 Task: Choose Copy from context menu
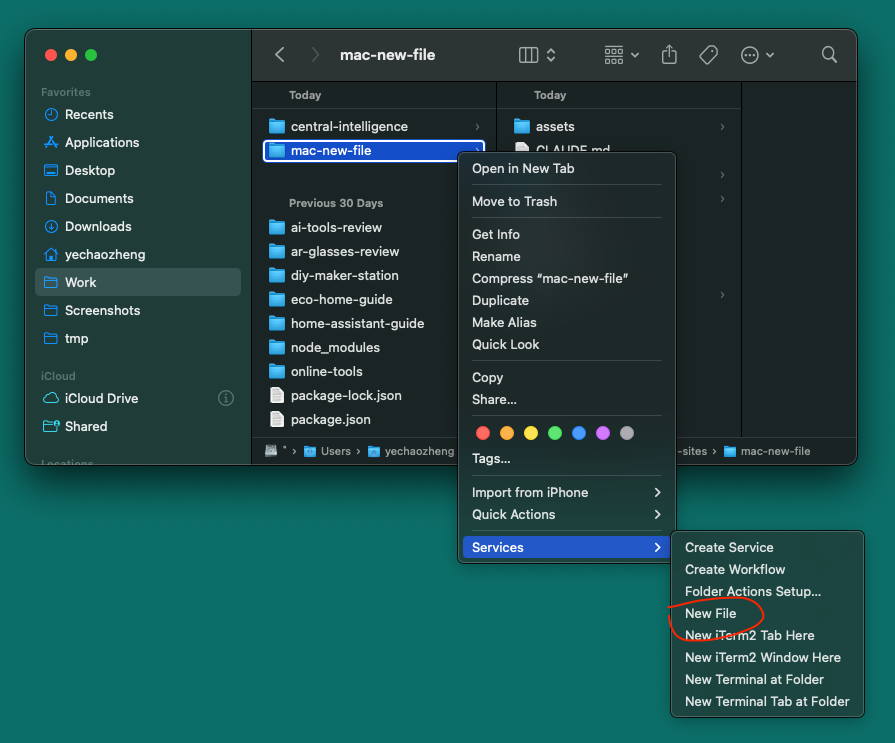coord(566,378)
